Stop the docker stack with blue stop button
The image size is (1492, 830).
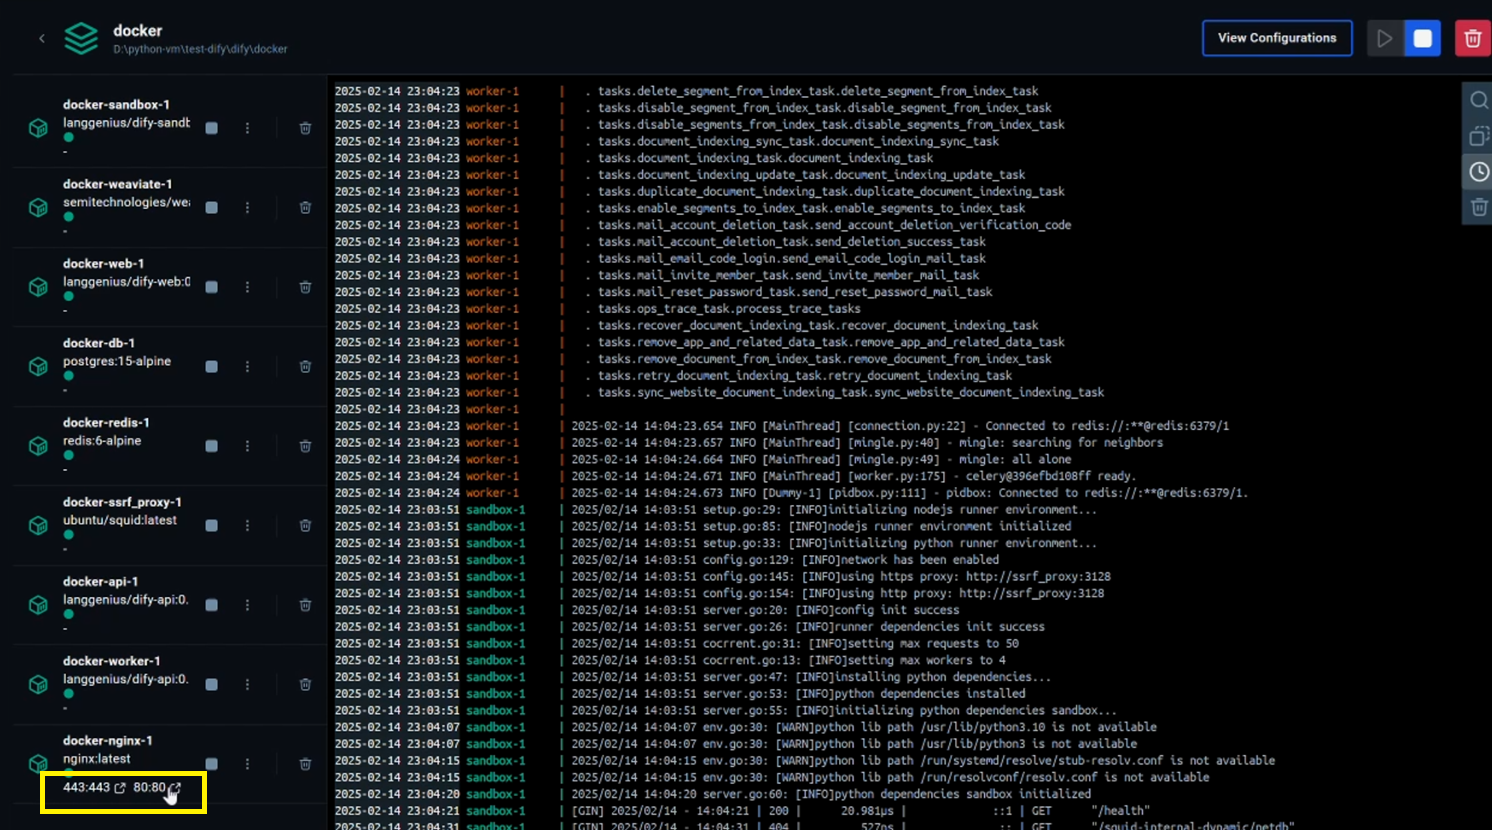(x=1422, y=38)
